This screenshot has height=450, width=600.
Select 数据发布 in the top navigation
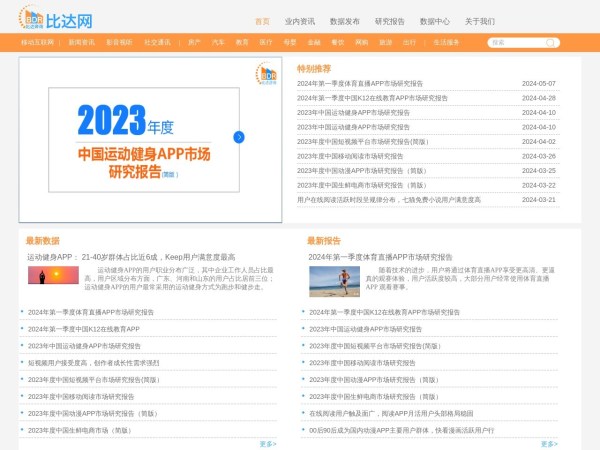point(344,21)
